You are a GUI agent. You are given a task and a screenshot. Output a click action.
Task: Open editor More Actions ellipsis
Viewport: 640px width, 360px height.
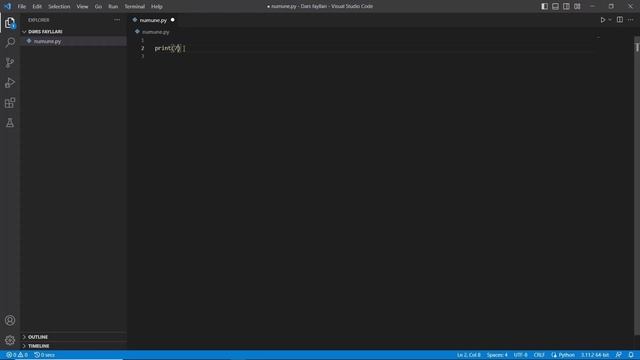coord(631,20)
